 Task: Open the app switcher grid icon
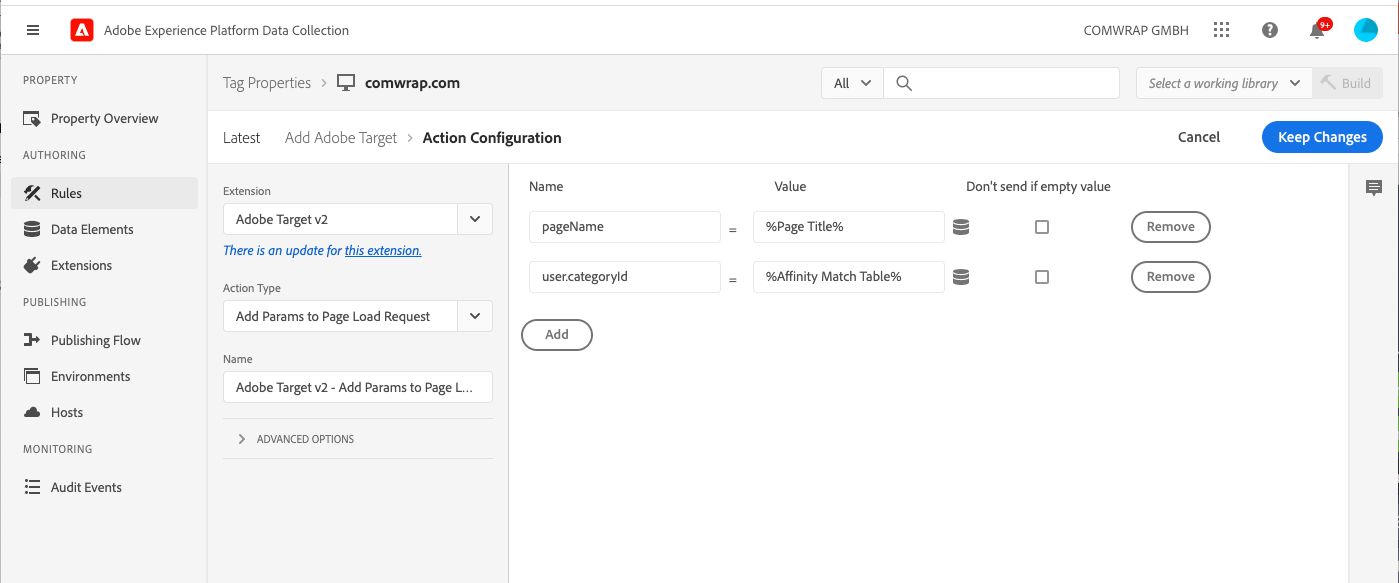pos(1221,30)
